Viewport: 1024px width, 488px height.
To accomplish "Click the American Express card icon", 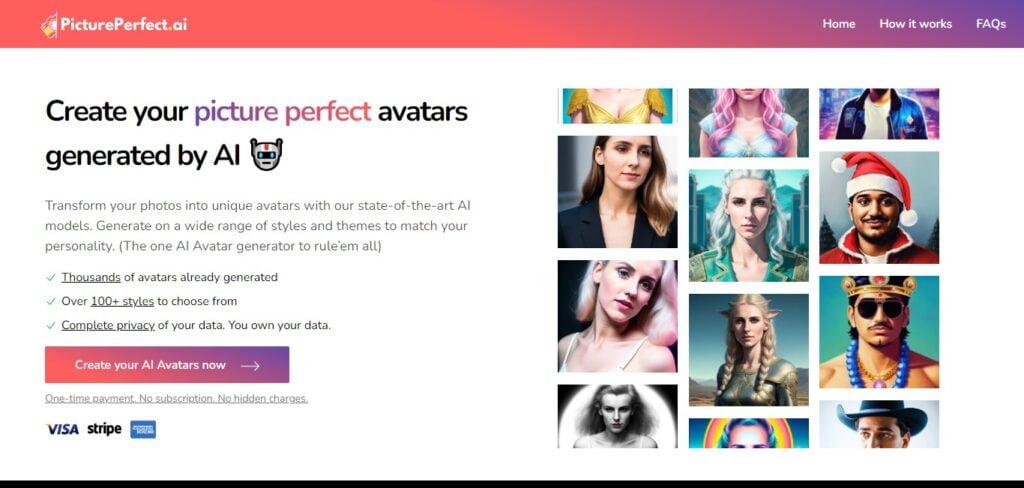I will pos(143,429).
